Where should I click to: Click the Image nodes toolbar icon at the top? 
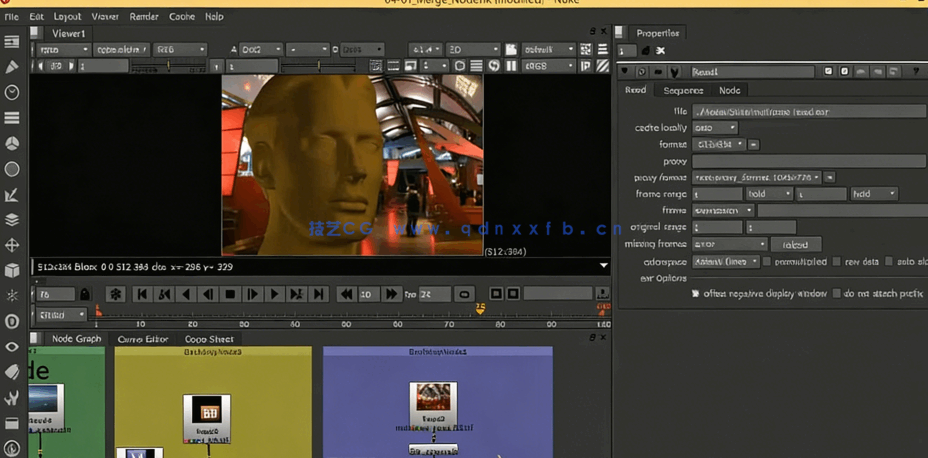(x=12, y=42)
